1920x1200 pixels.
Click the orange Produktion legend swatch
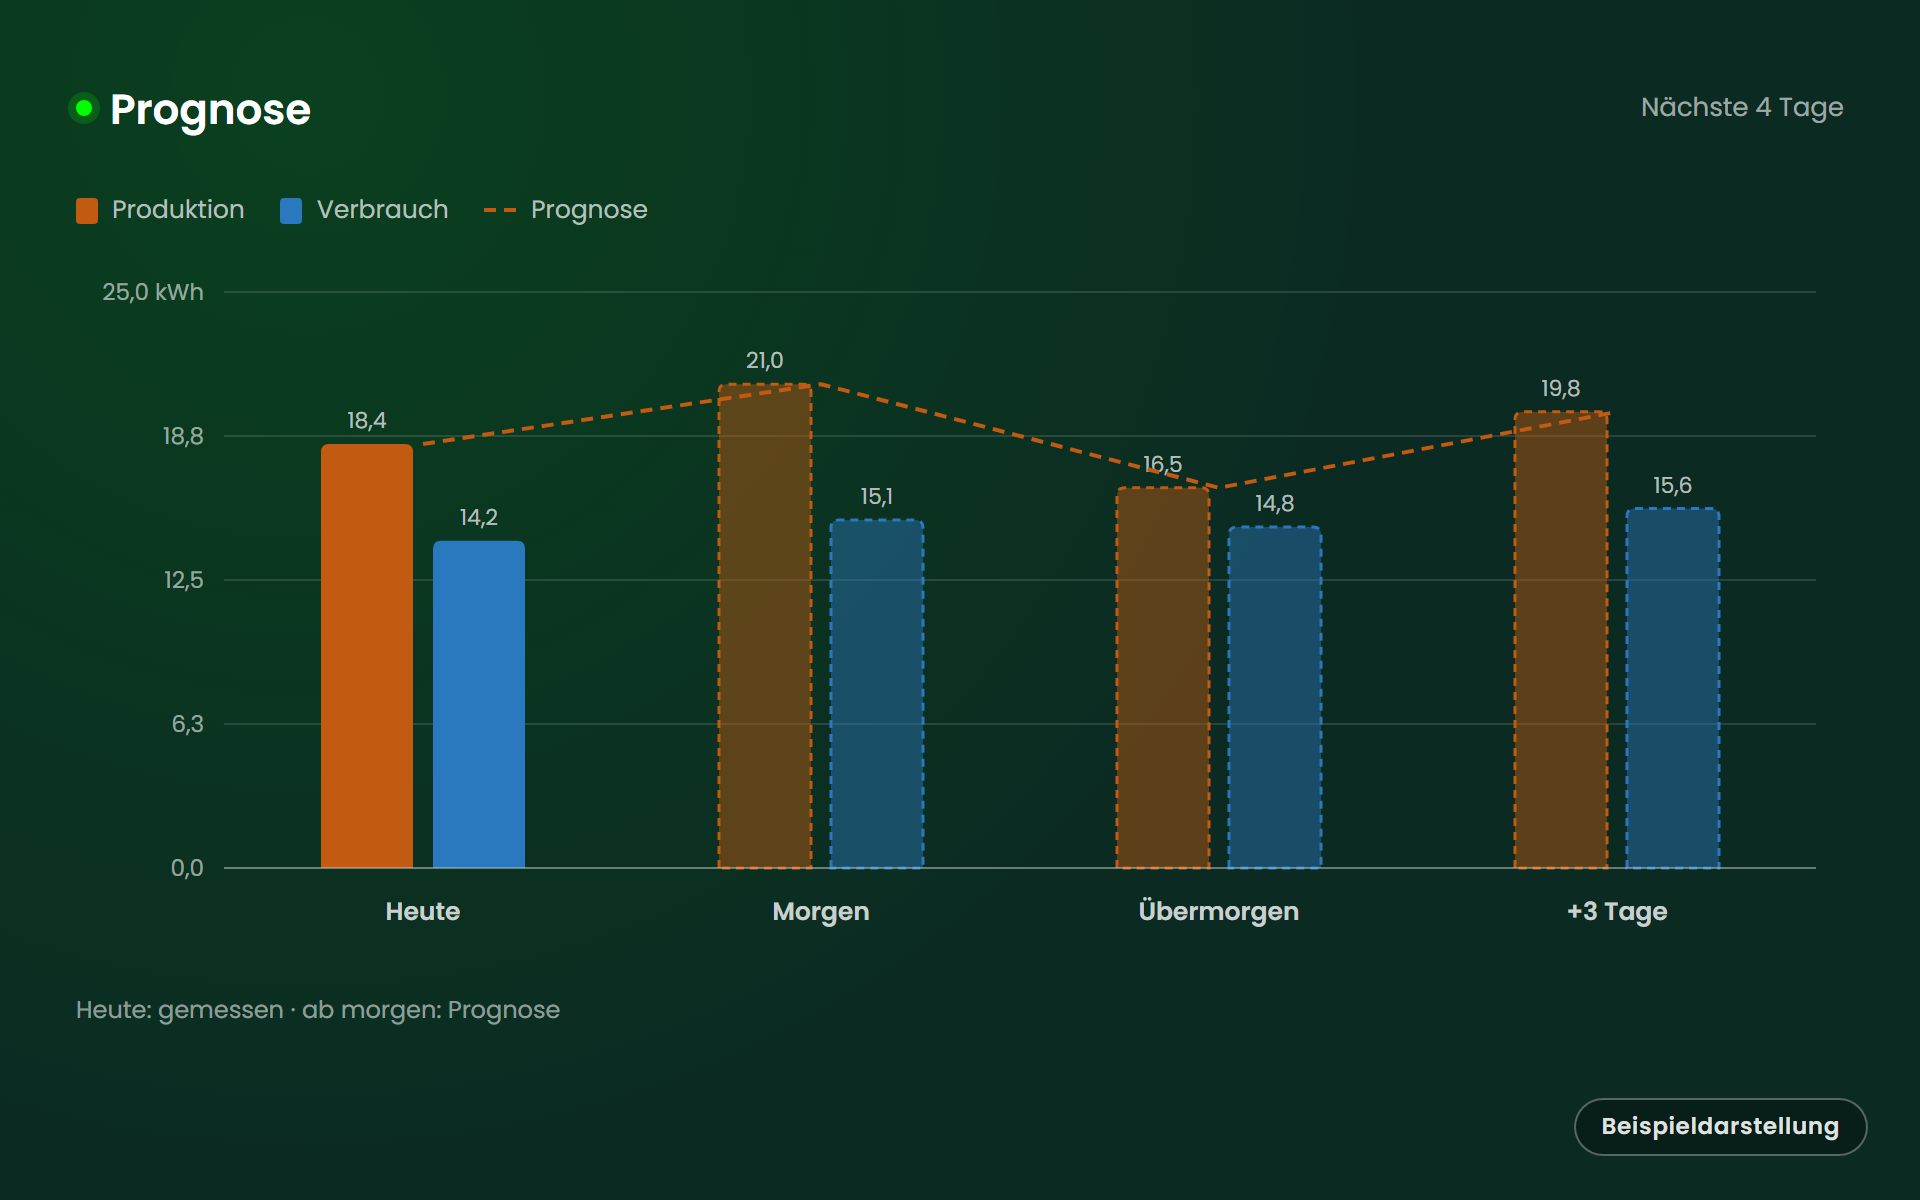pyautogui.click(x=87, y=210)
